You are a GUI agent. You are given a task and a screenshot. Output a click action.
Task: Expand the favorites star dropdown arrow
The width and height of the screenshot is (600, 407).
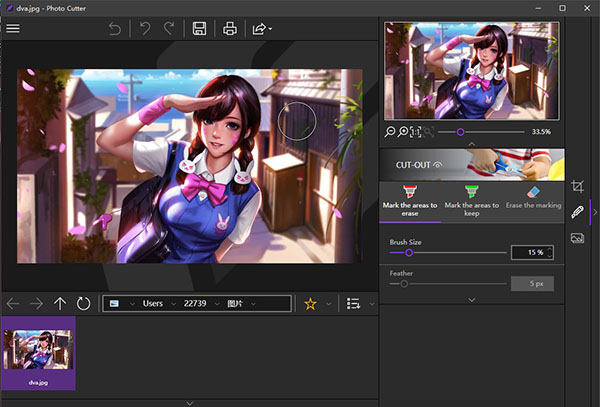click(328, 304)
